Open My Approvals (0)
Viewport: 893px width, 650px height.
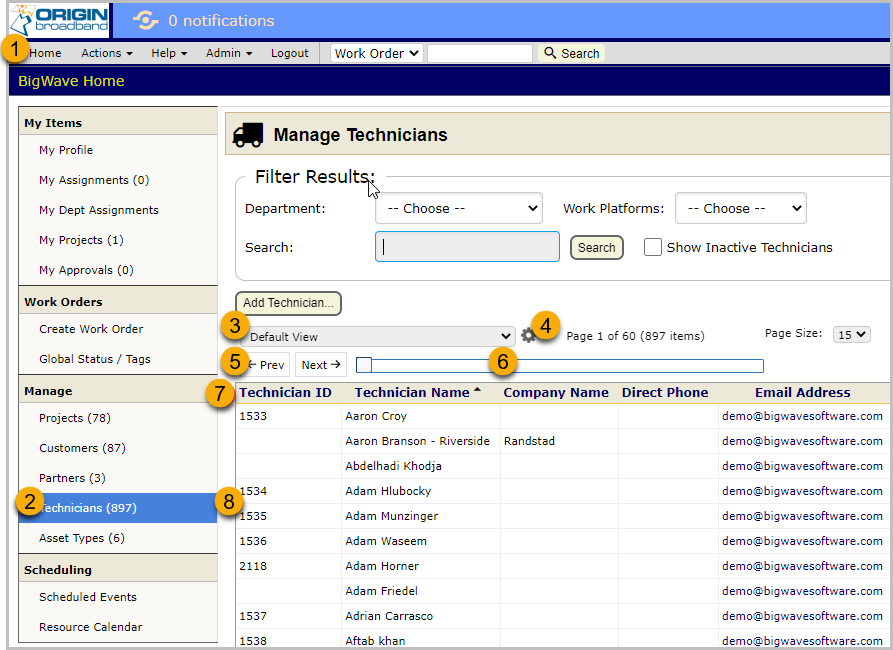pyautogui.click(x=86, y=270)
